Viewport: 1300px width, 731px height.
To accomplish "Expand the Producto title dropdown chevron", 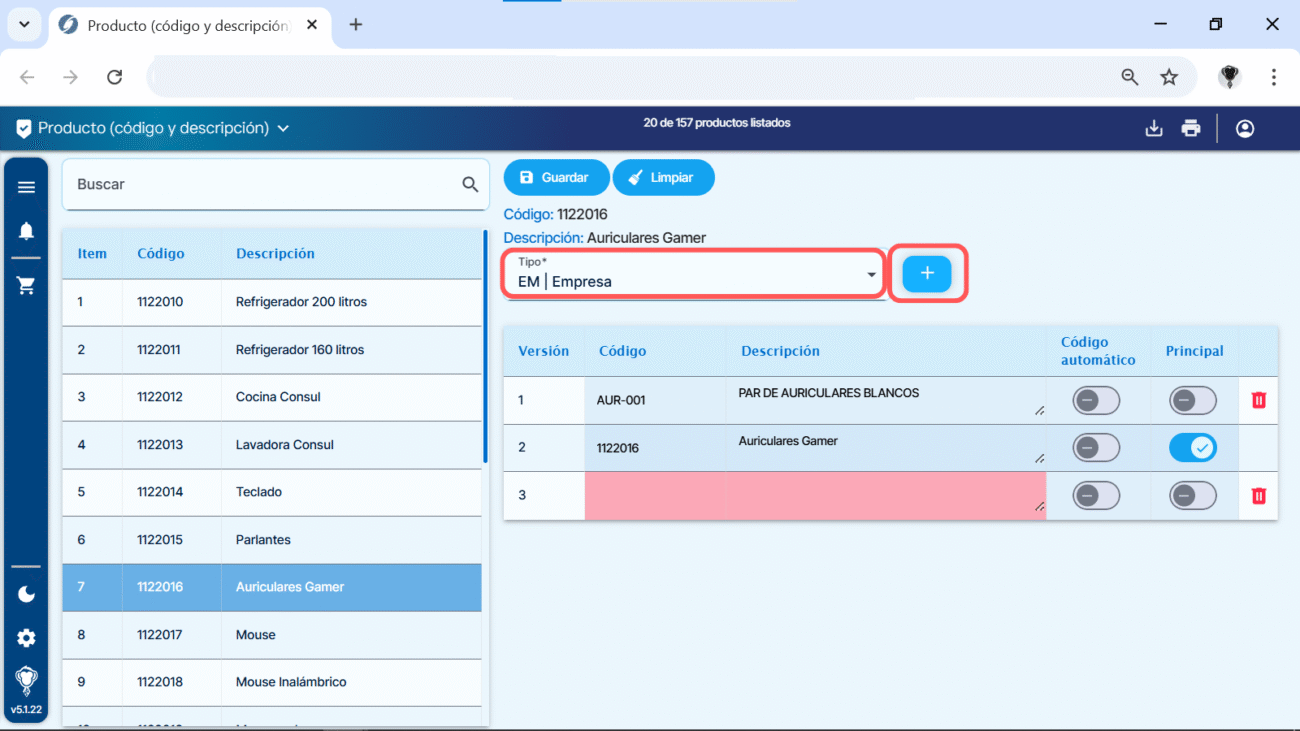I will [x=283, y=129].
